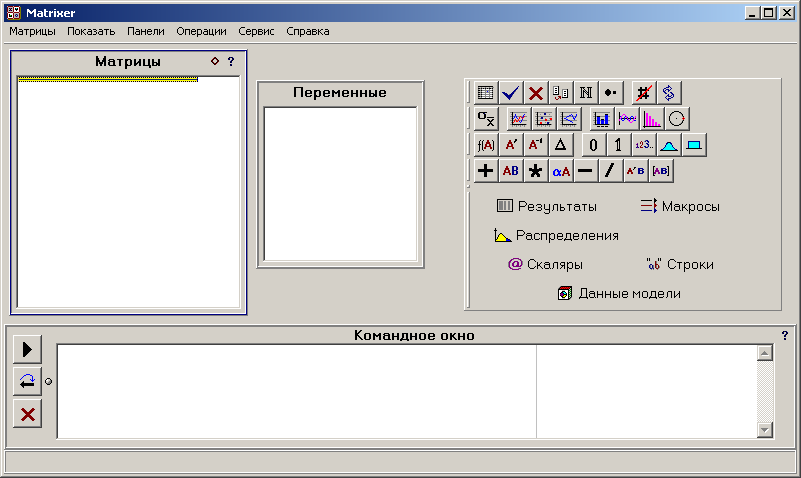801x478 pixels.
Task: Open the blue bar chart icon
Action: (602, 118)
